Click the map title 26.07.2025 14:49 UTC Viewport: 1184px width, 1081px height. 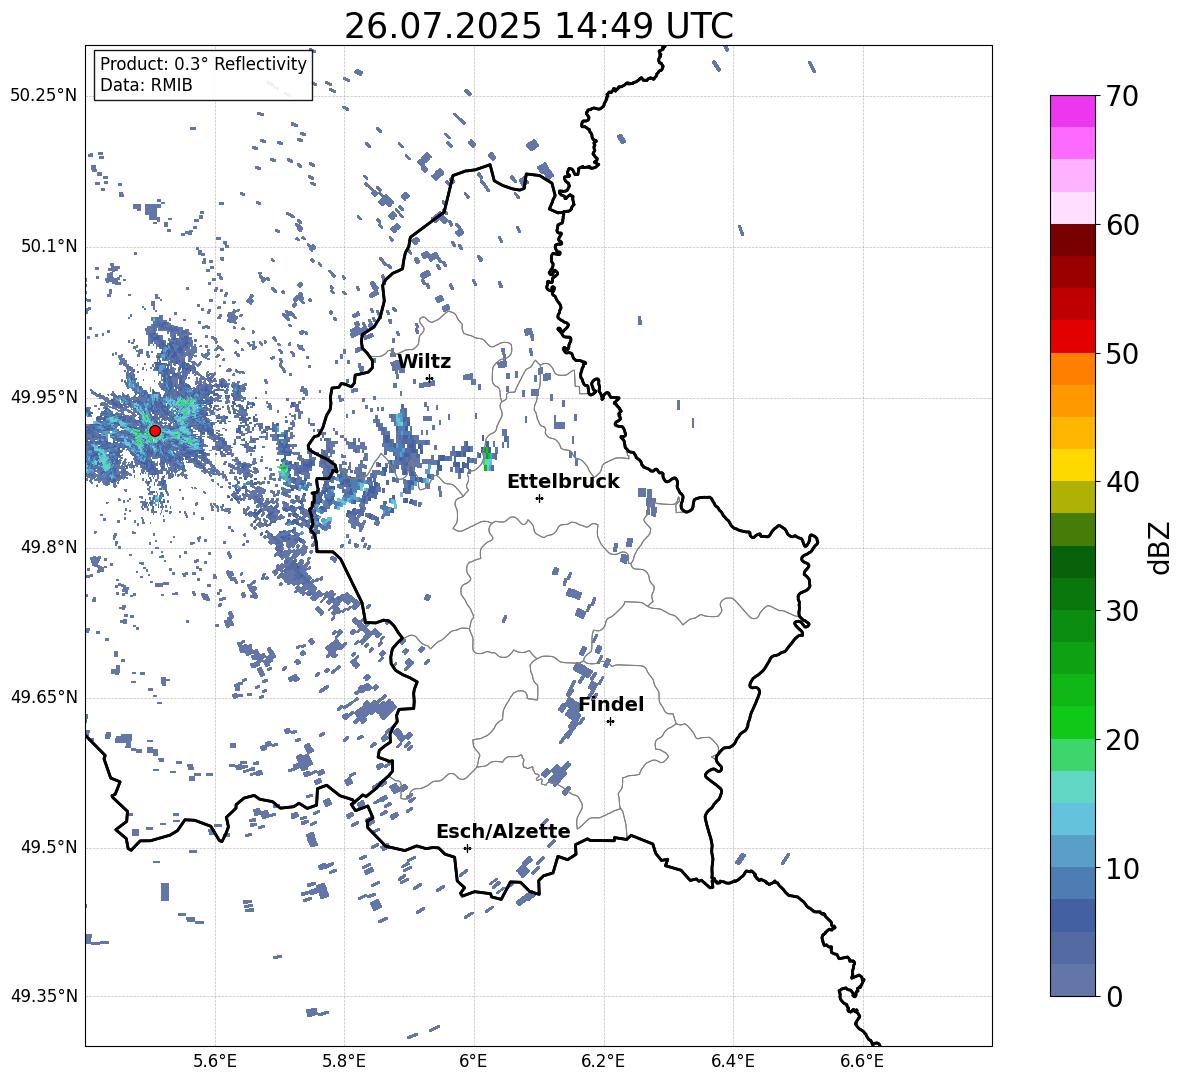(539, 26)
